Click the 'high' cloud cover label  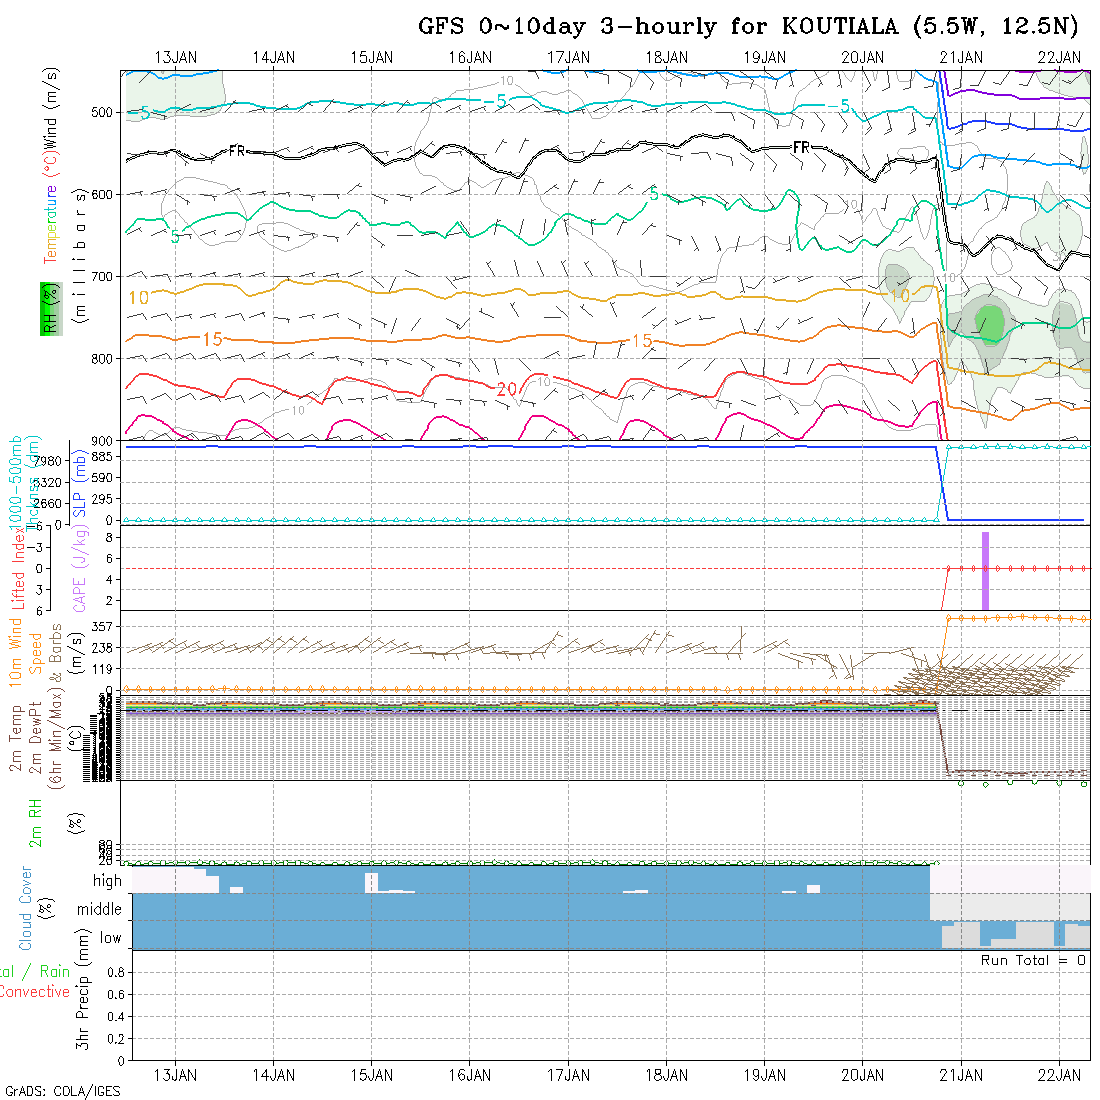coord(107,881)
